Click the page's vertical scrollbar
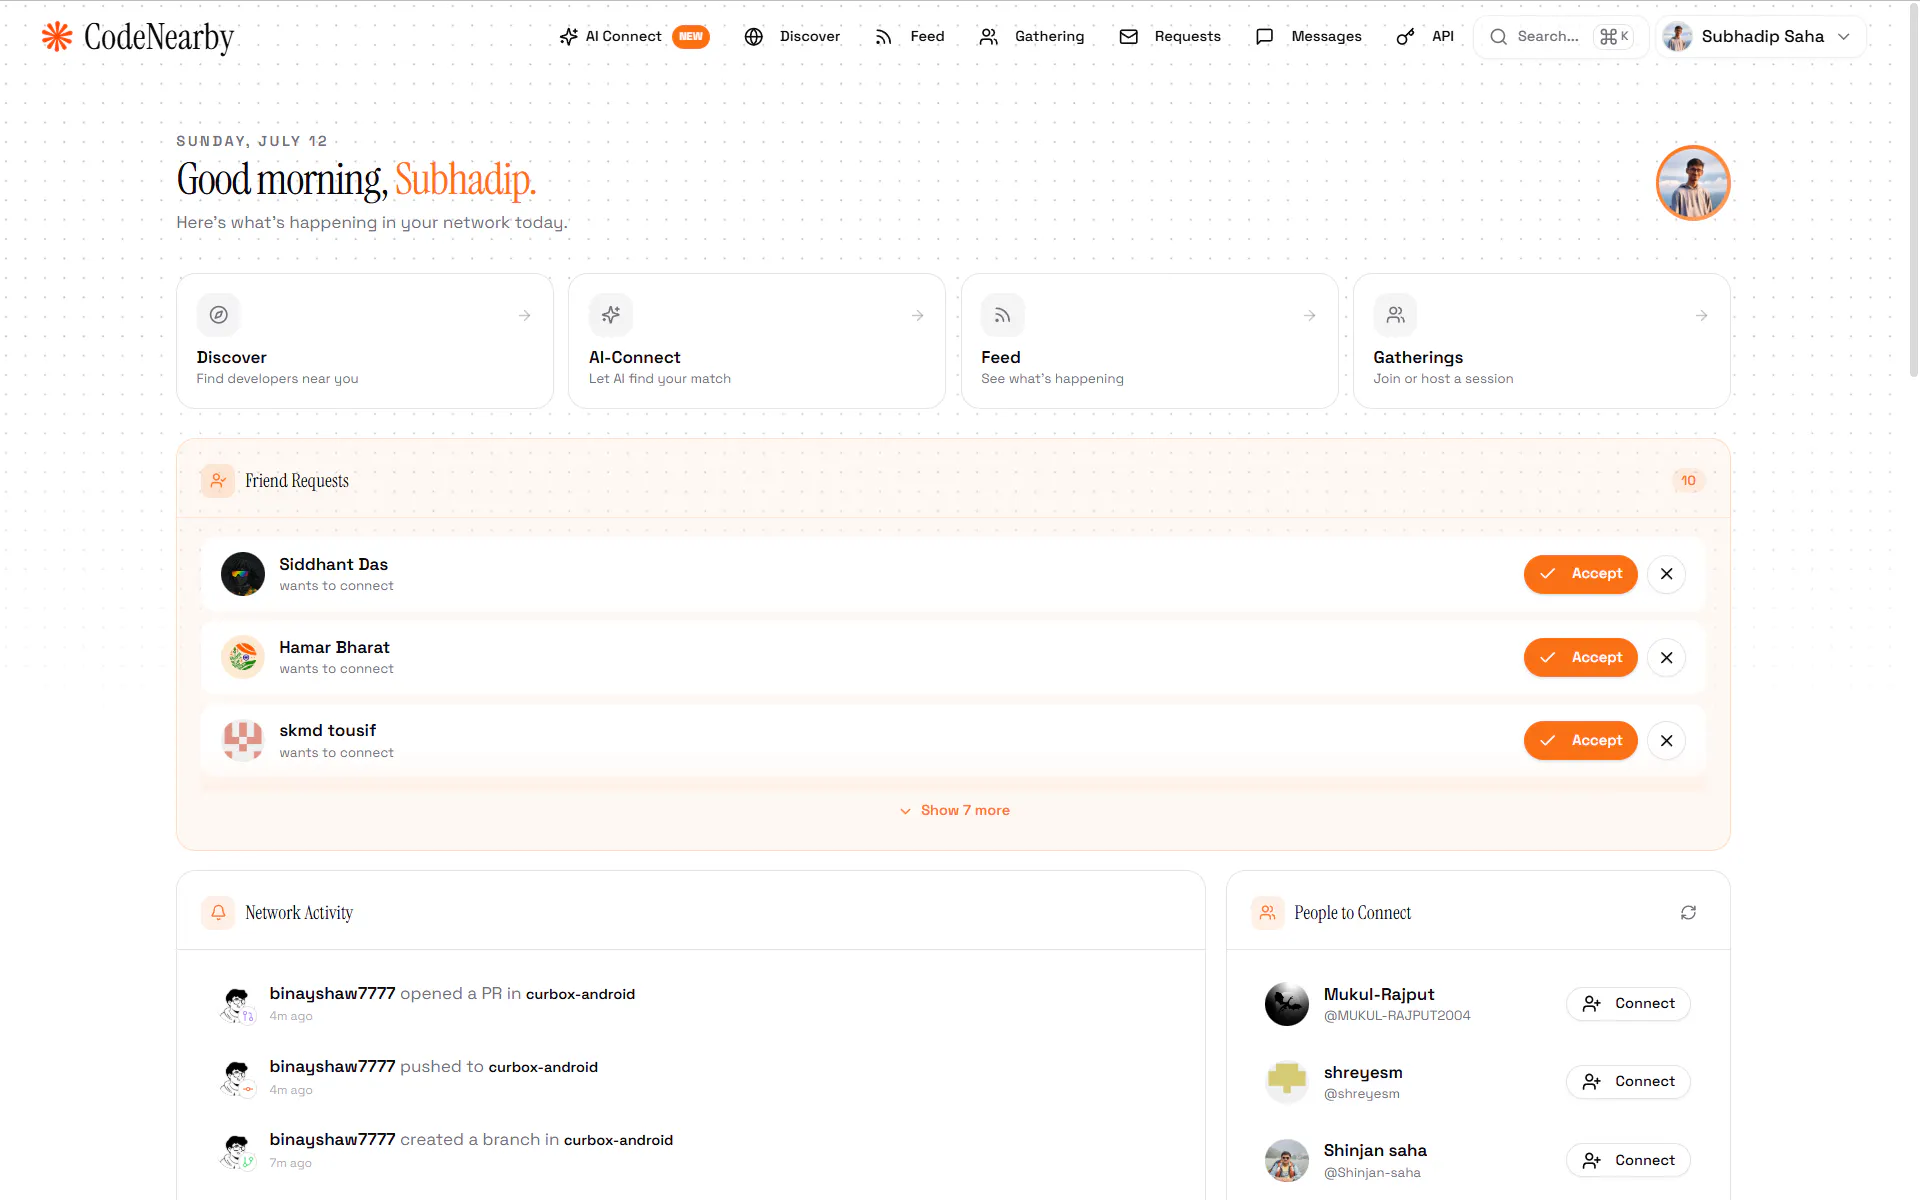The height and width of the screenshot is (1200, 1920). 1914,190
